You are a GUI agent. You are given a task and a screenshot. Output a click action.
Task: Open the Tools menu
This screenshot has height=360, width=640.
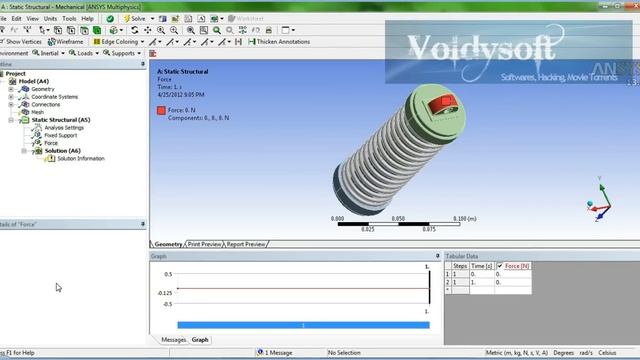pyautogui.click(x=69, y=19)
